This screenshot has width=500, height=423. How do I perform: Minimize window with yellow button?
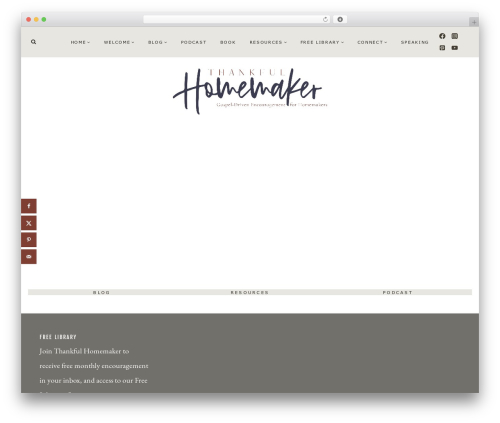pyautogui.click(x=36, y=20)
